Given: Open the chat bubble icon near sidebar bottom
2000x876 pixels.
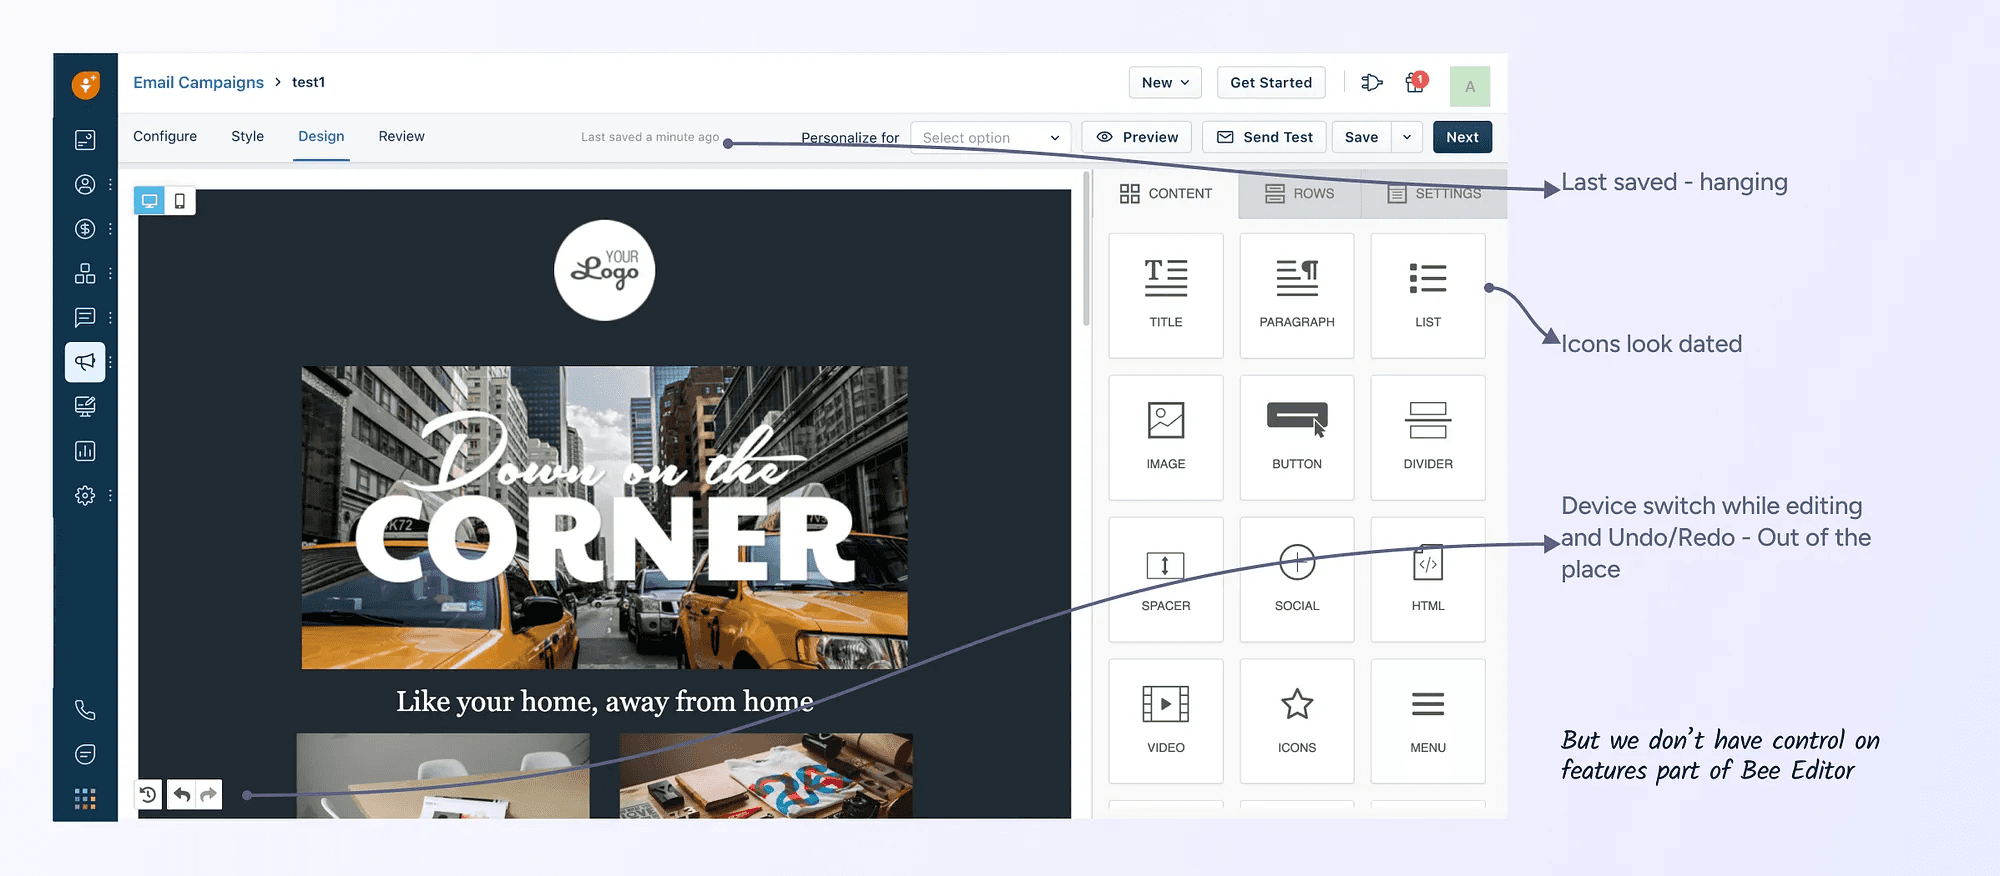Looking at the screenshot, I should coord(85,754).
